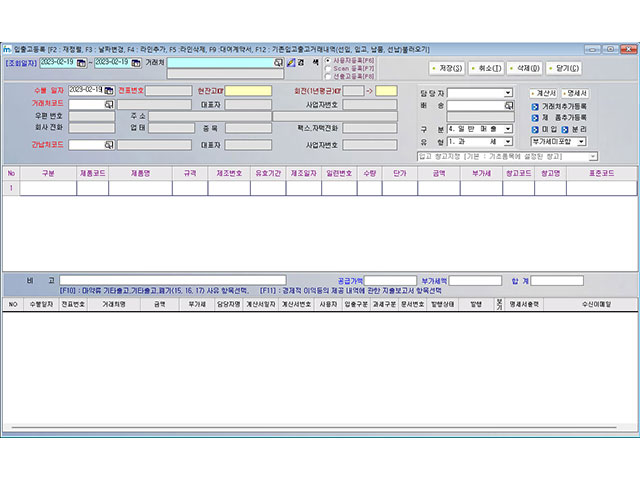Click the 수불일자 header in lower grid
The width and height of the screenshot is (640, 480).
[x=41, y=304]
